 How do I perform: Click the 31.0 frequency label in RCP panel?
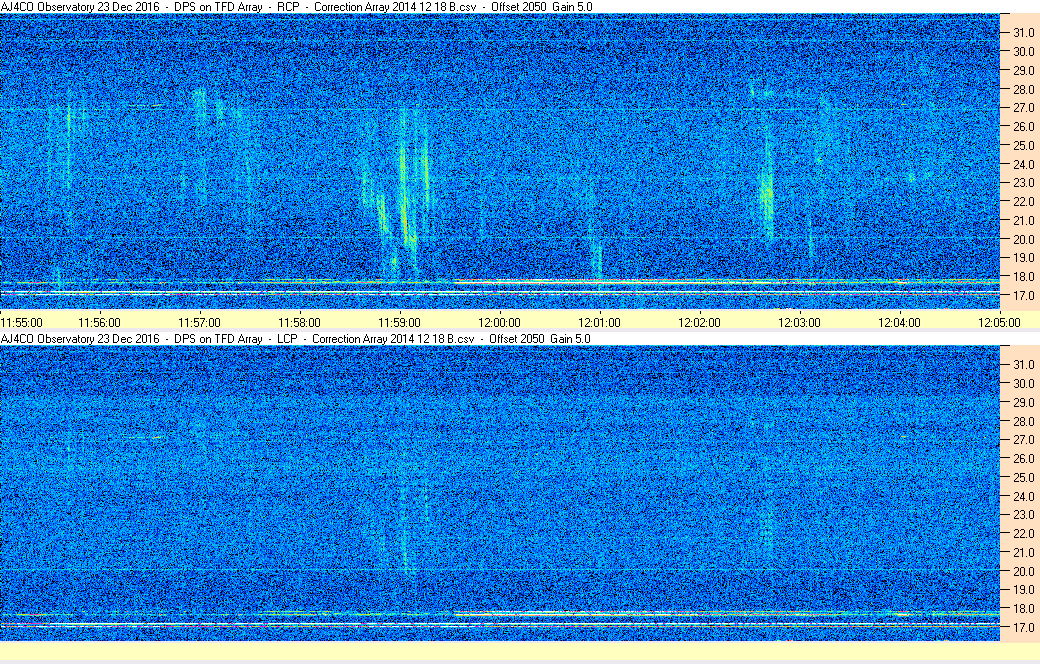(x=1023, y=33)
